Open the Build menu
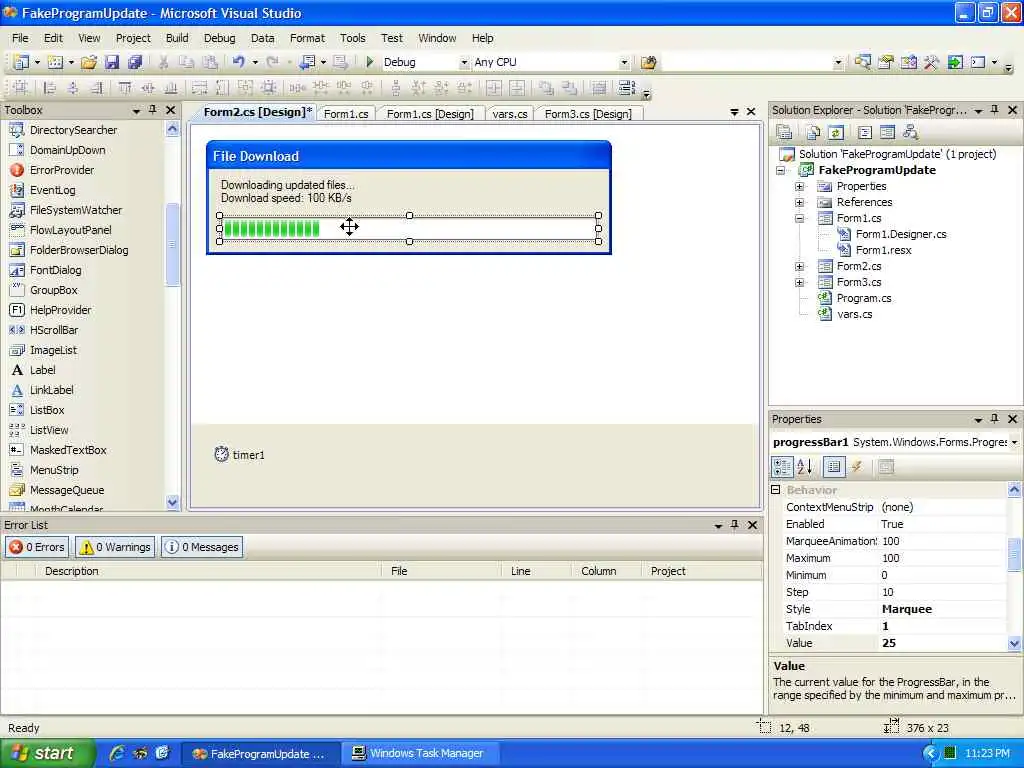 [177, 38]
